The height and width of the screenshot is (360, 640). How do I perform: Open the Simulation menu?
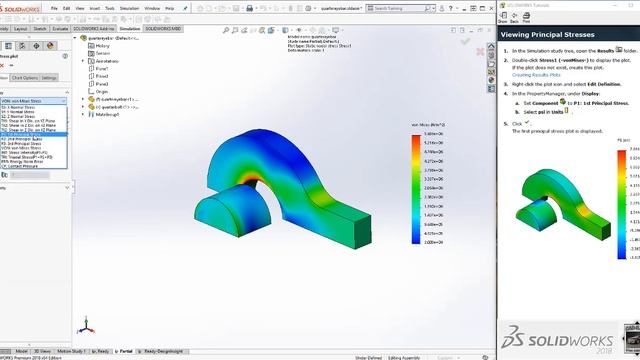point(129,8)
